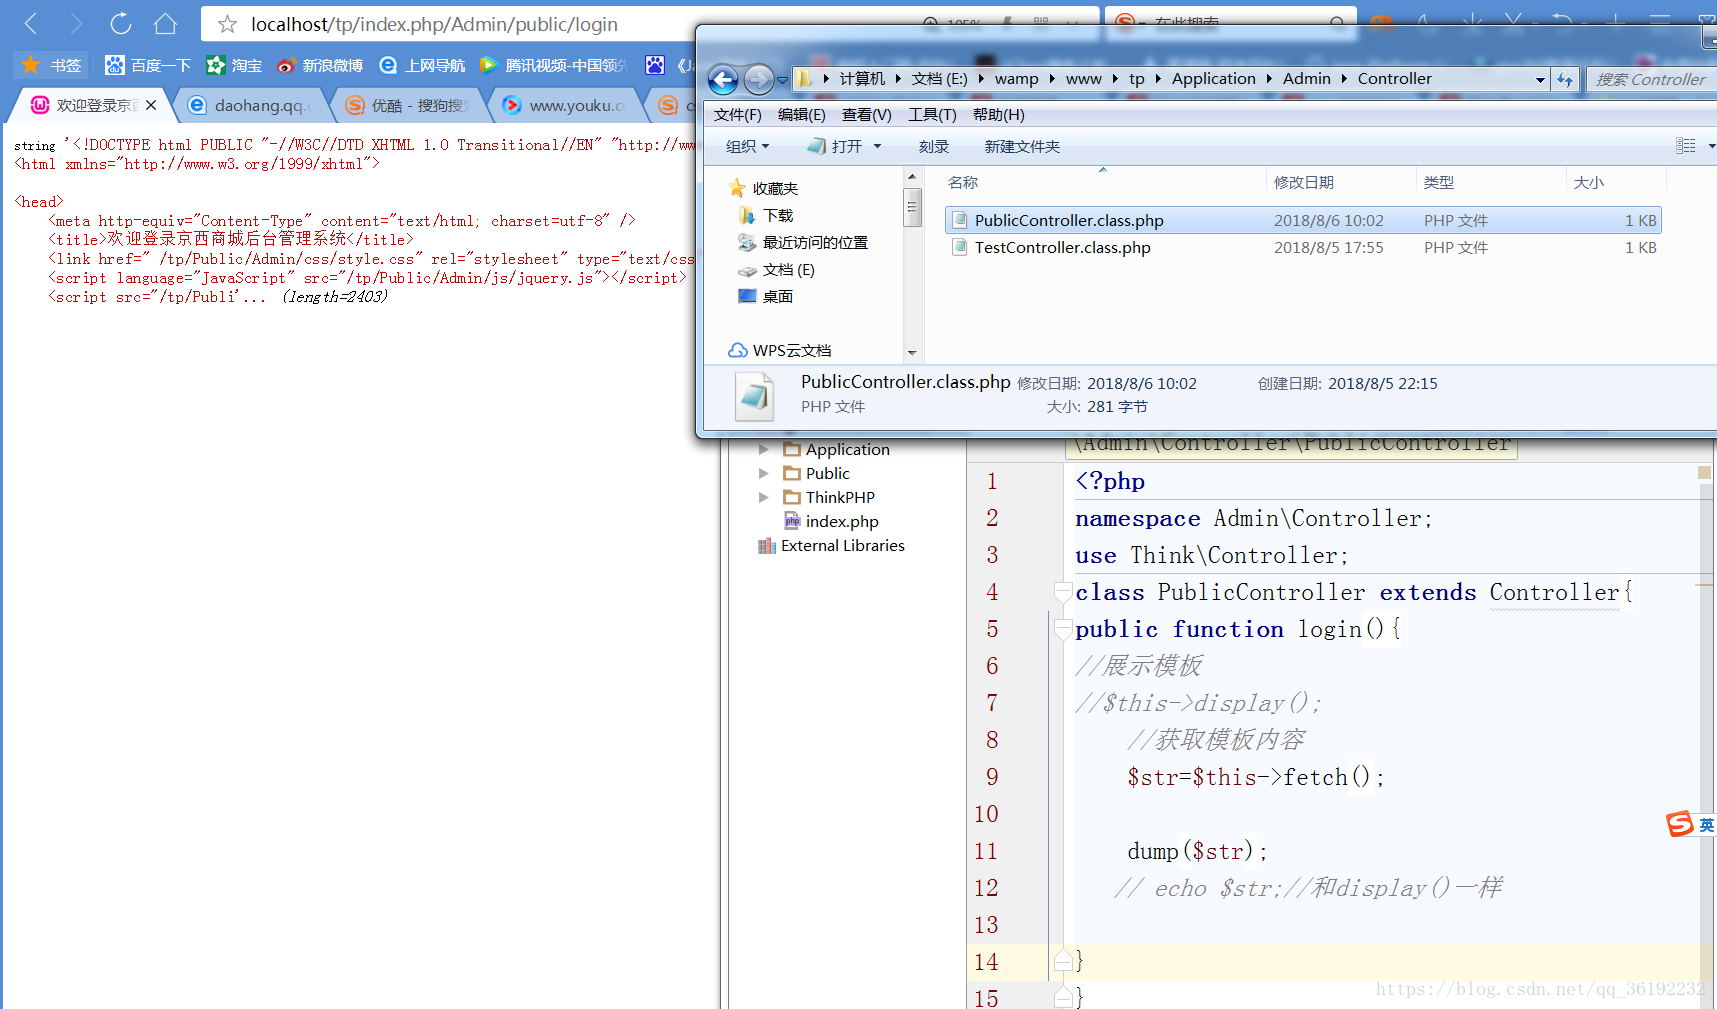This screenshot has height=1009, width=1717.
Task: Click the 刻录 toolbar button
Action: pos(934,147)
